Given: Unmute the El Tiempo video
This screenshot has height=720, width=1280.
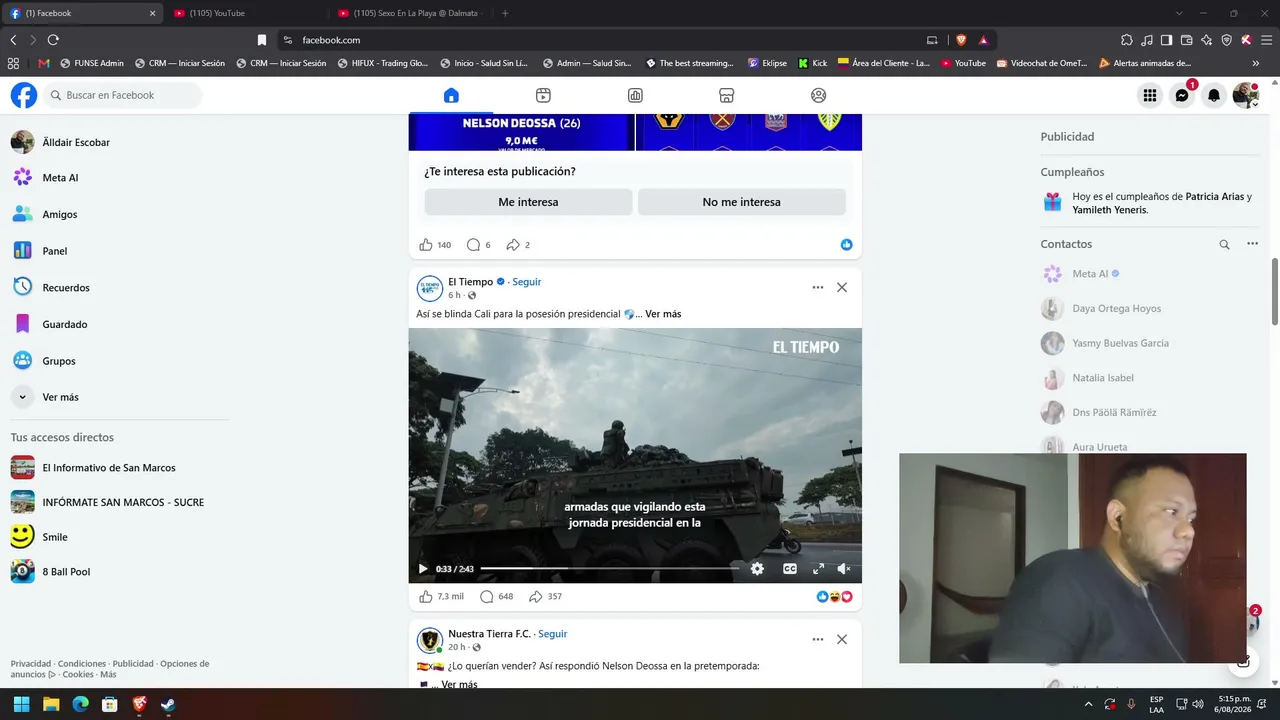Looking at the screenshot, I should 844,569.
